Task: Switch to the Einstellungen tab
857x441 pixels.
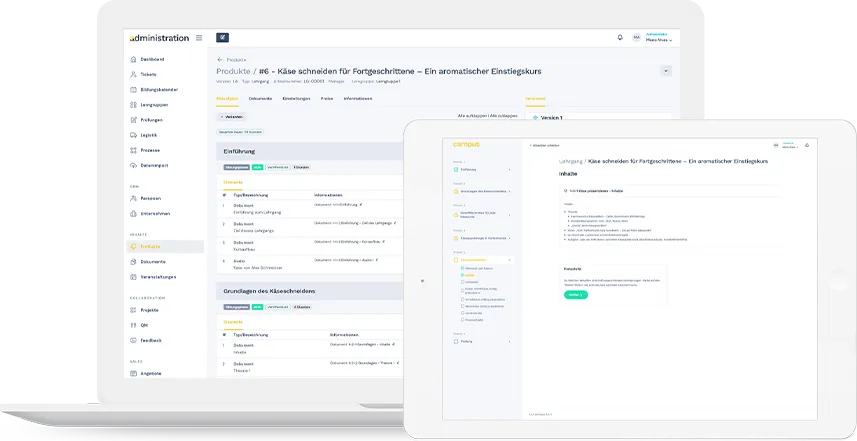Action: 296,98
